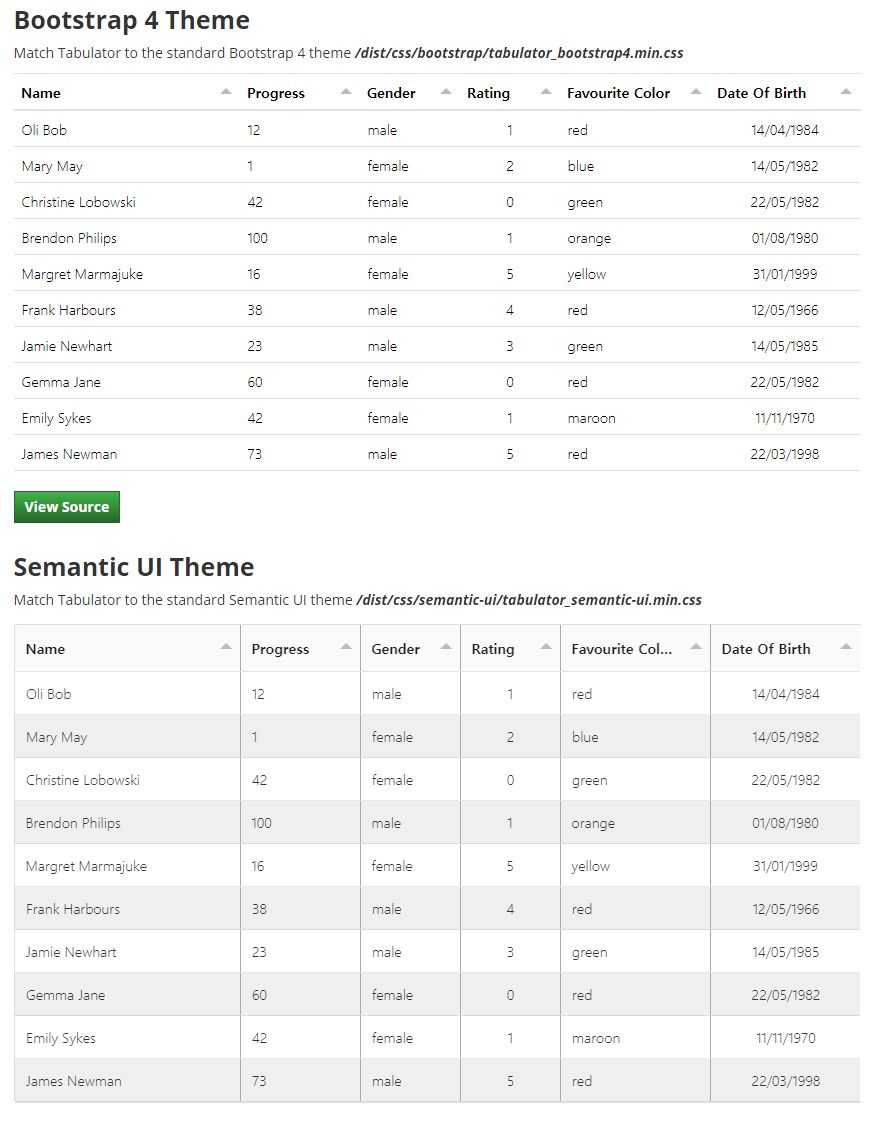Click date 31/01/1999 in Bootstrap table
872x1124 pixels.
click(785, 274)
